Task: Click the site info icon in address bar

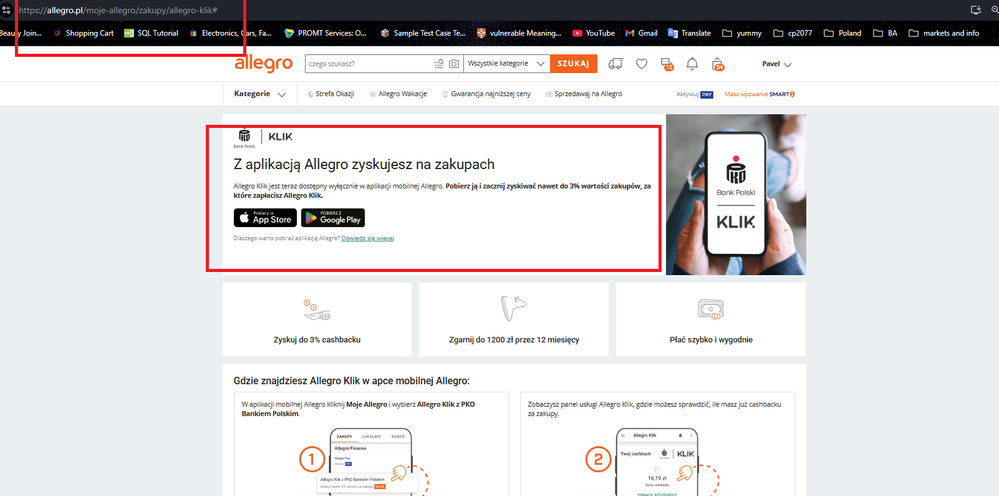Action: click(6, 10)
